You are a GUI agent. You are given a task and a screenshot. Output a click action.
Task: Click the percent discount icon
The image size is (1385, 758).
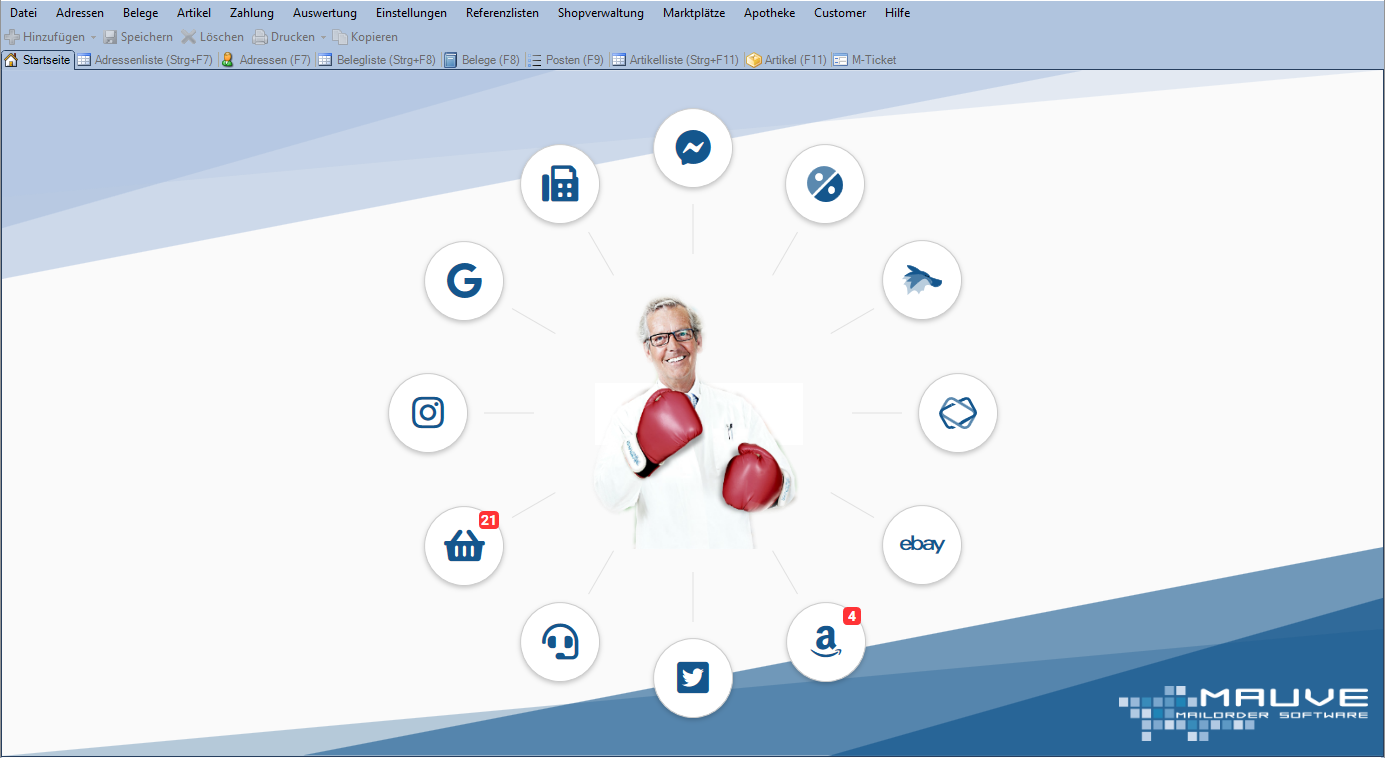pyautogui.click(x=826, y=185)
